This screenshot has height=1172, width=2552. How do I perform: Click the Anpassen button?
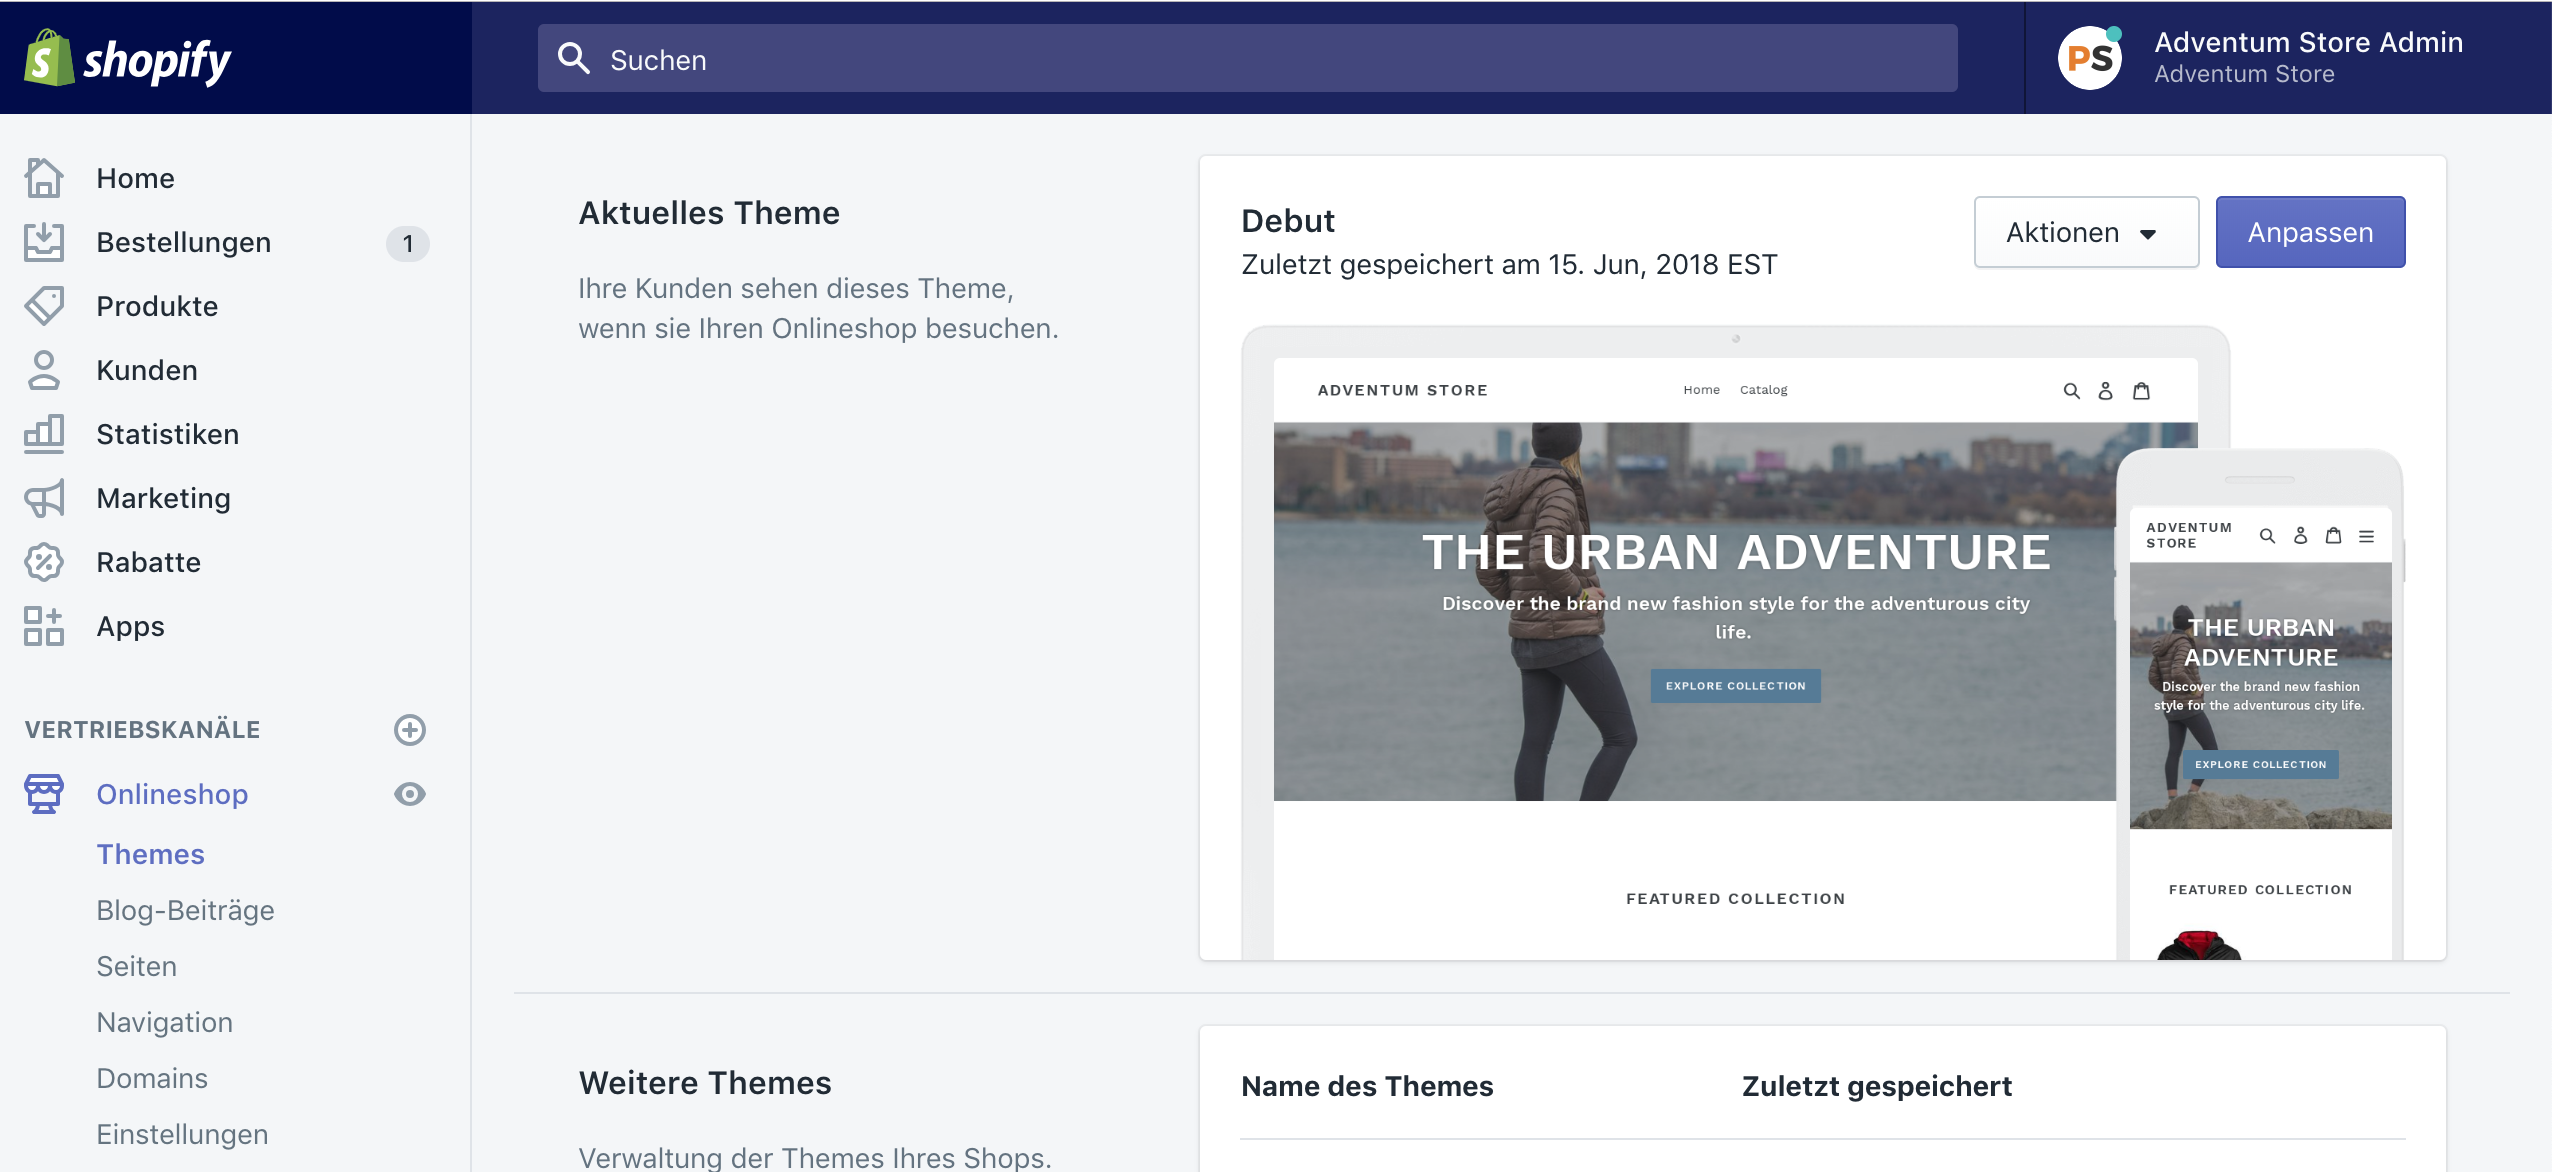click(2310, 232)
